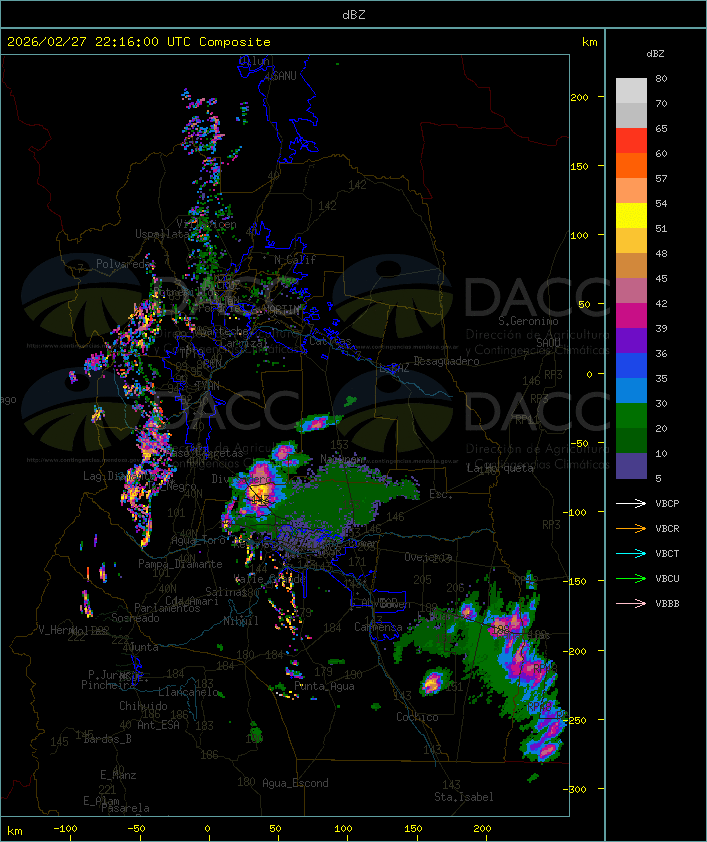Click the cyan VBCT arrow icon
707x842 pixels.
(x=631, y=553)
